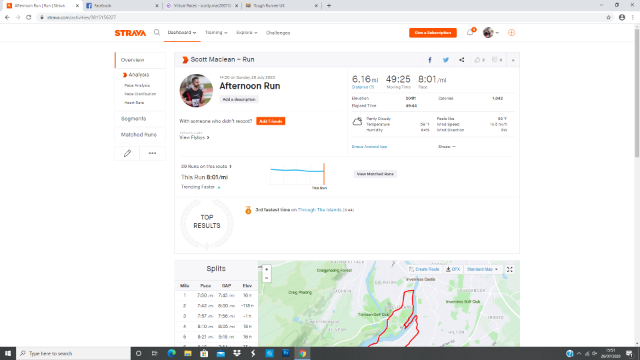Select the Matched Runs sidebar tab
Screen dimensions: 640x360
[140, 135]
